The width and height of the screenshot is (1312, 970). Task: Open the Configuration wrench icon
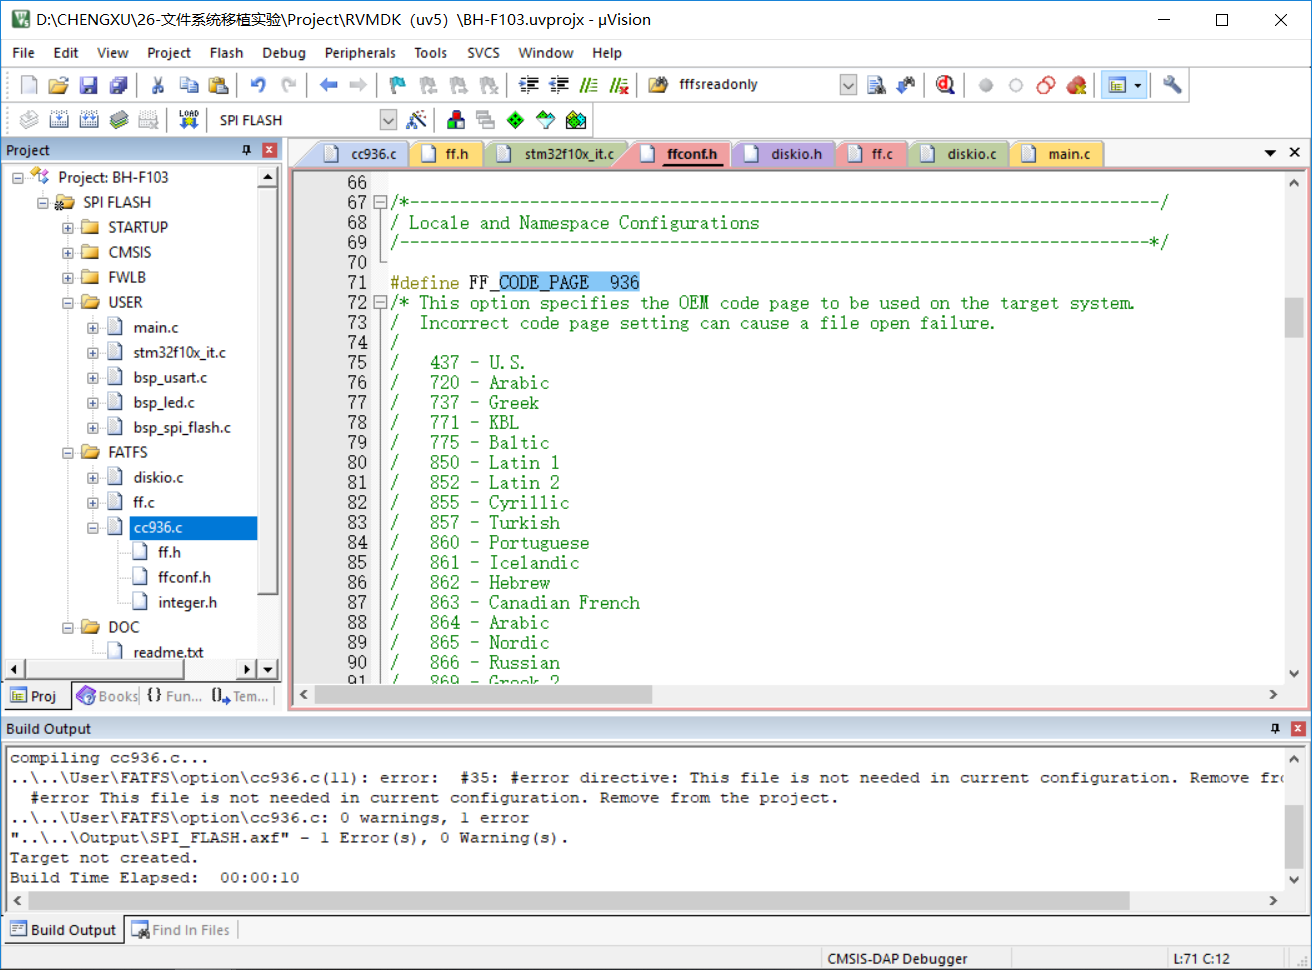(1172, 85)
